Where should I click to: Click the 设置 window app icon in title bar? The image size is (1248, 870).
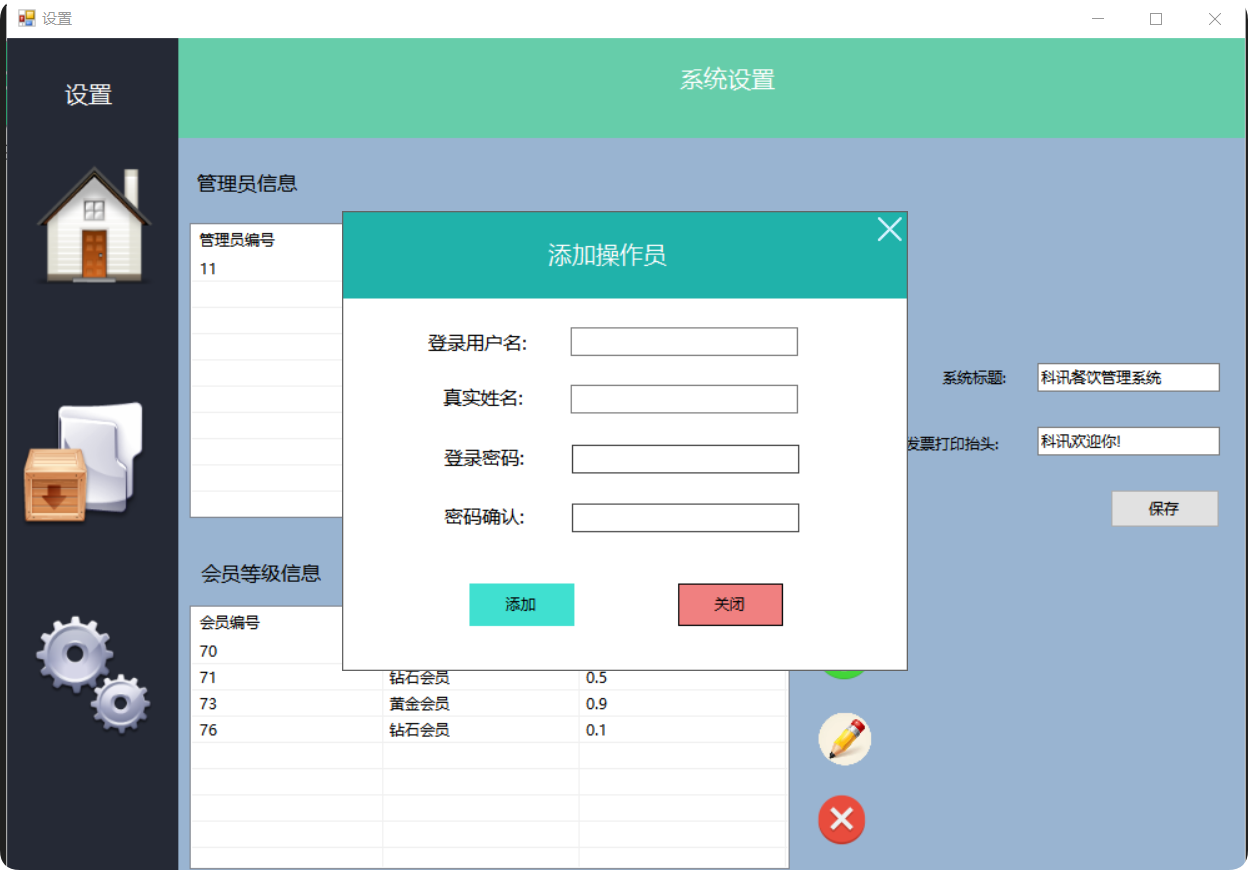pyautogui.click(x=27, y=18)
